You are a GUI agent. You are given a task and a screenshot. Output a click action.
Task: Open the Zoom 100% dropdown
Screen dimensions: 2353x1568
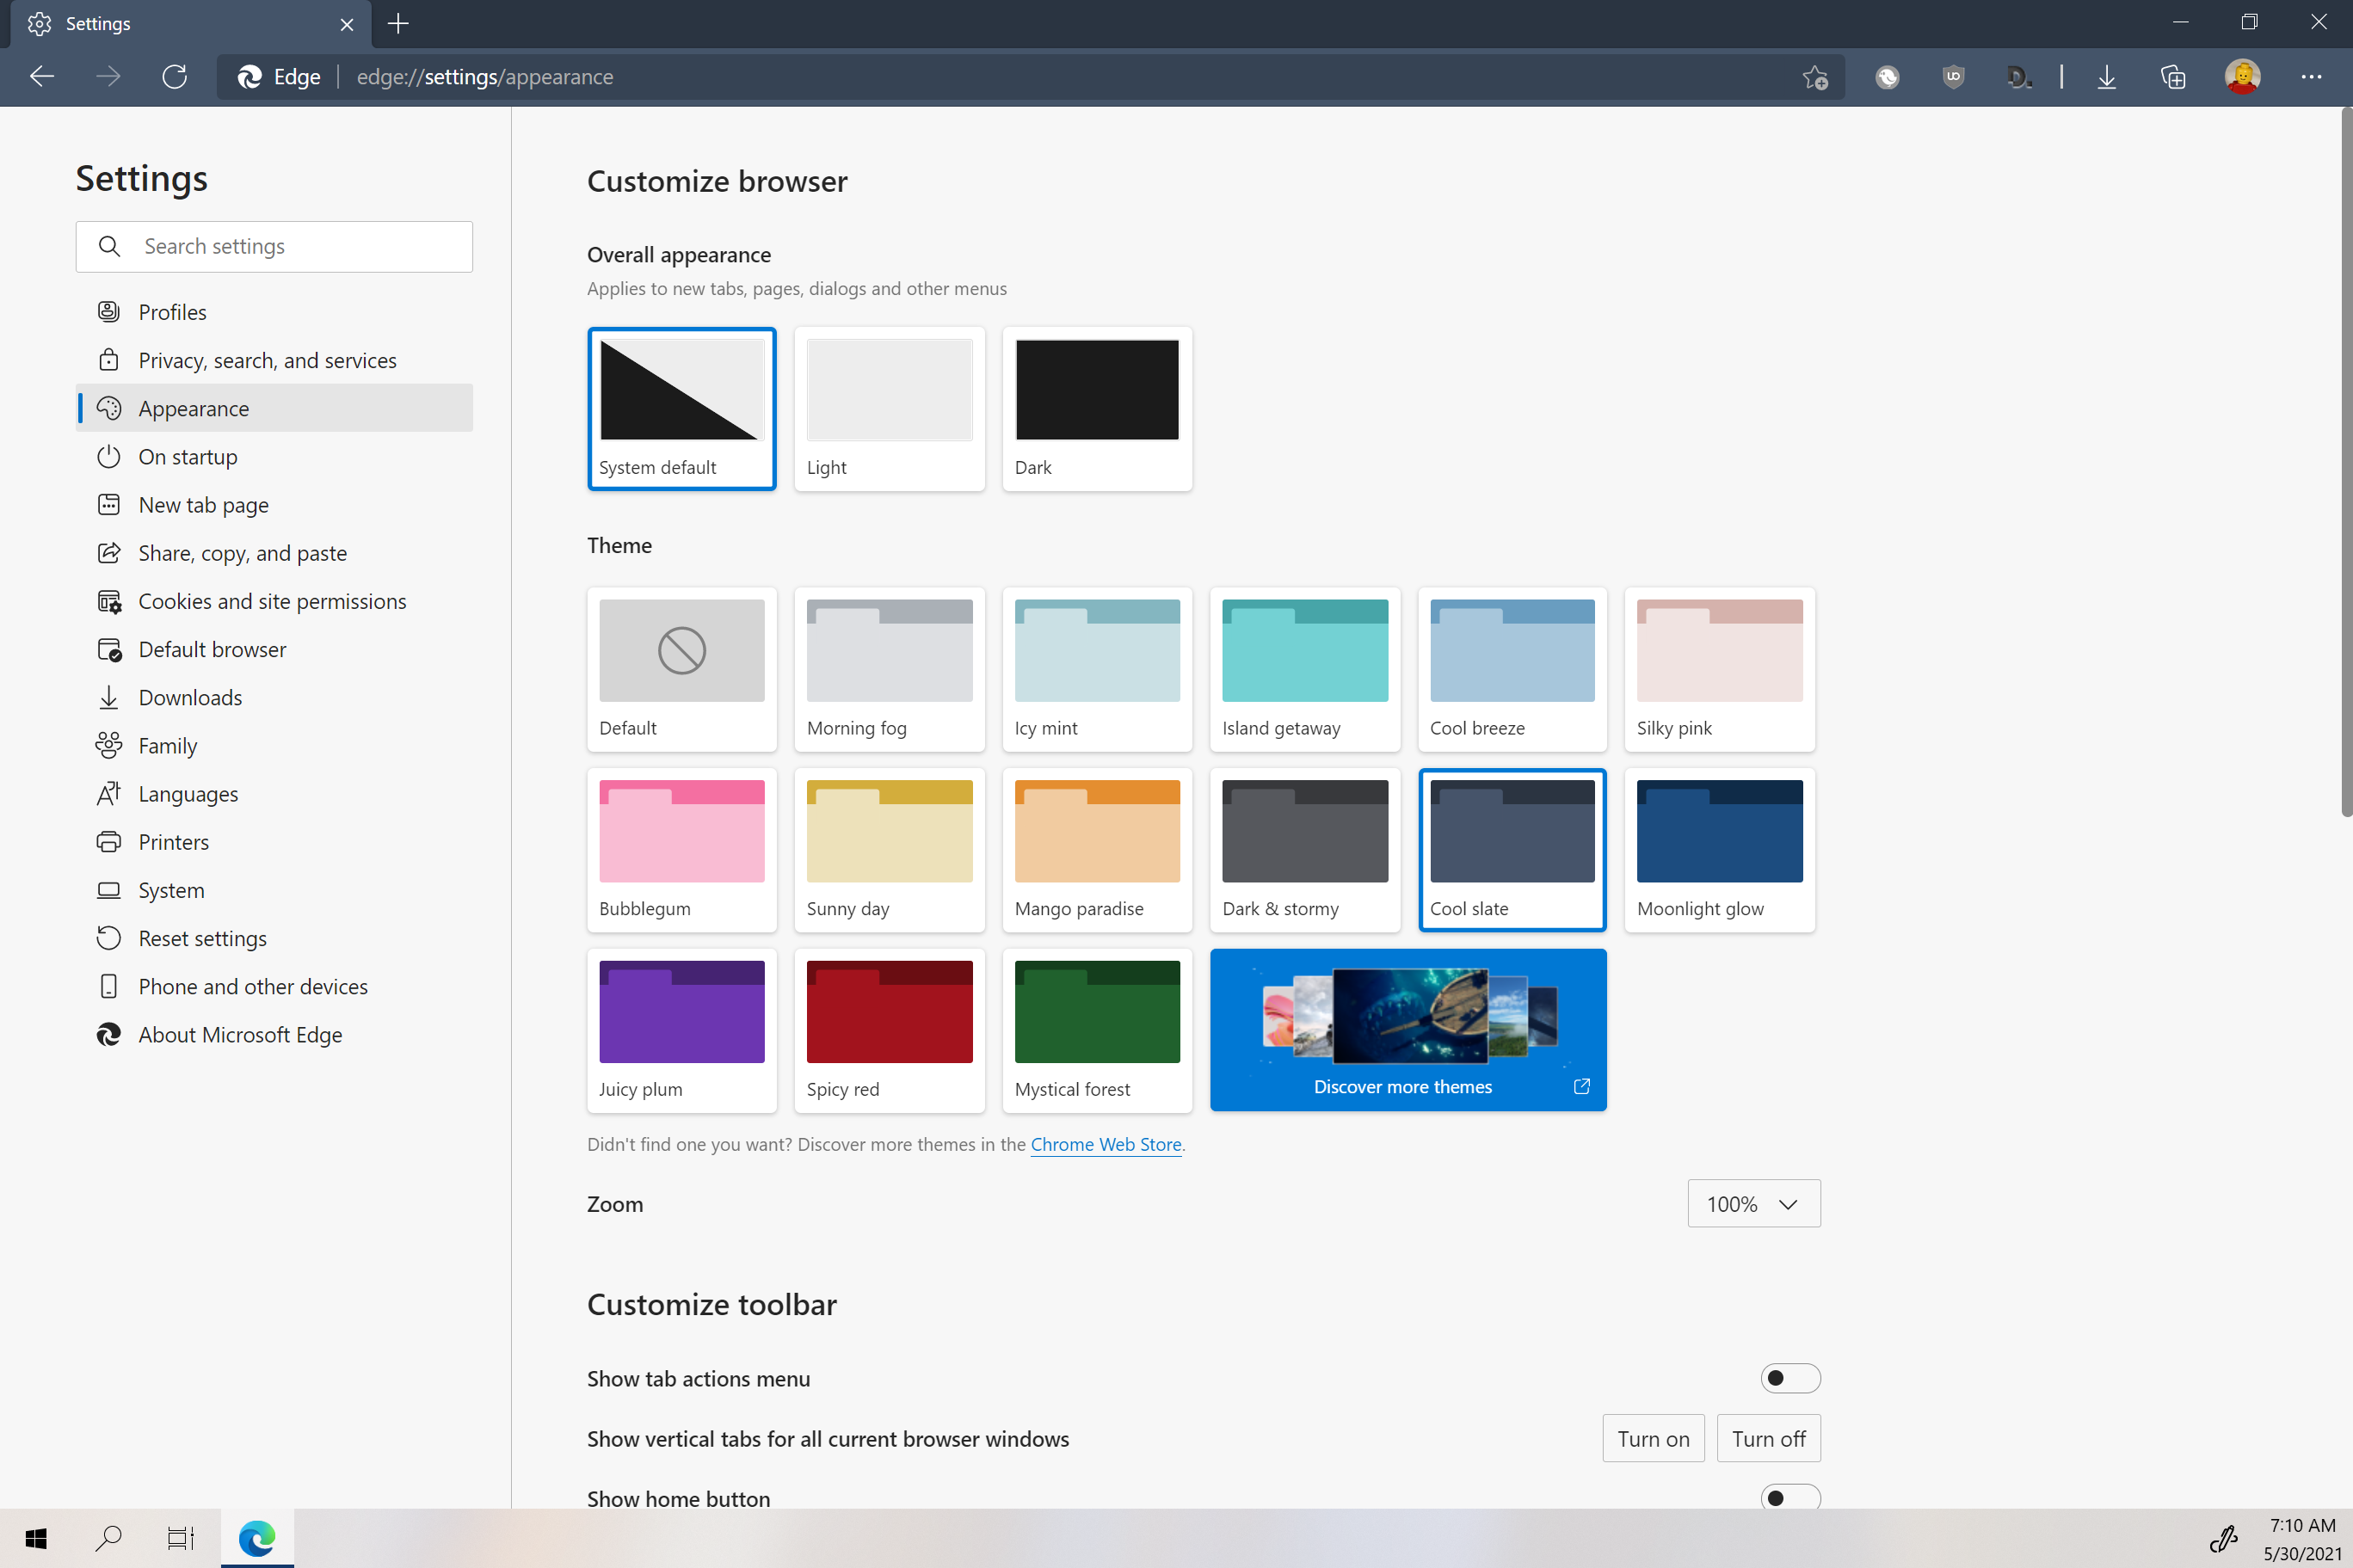[x=1753, y=1203]
